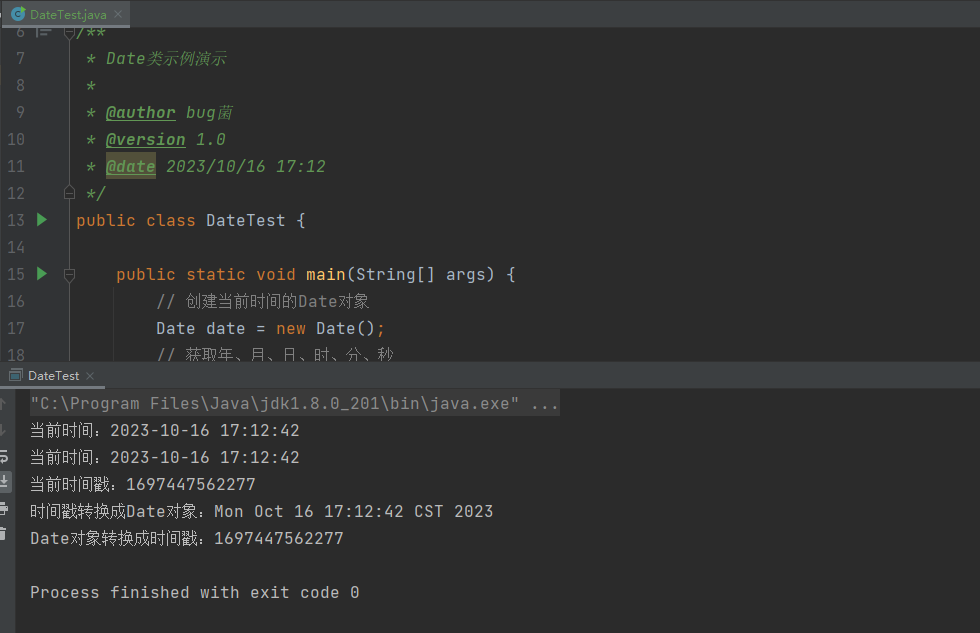Collapse the main method fold marker at line 15

[69, 274]
